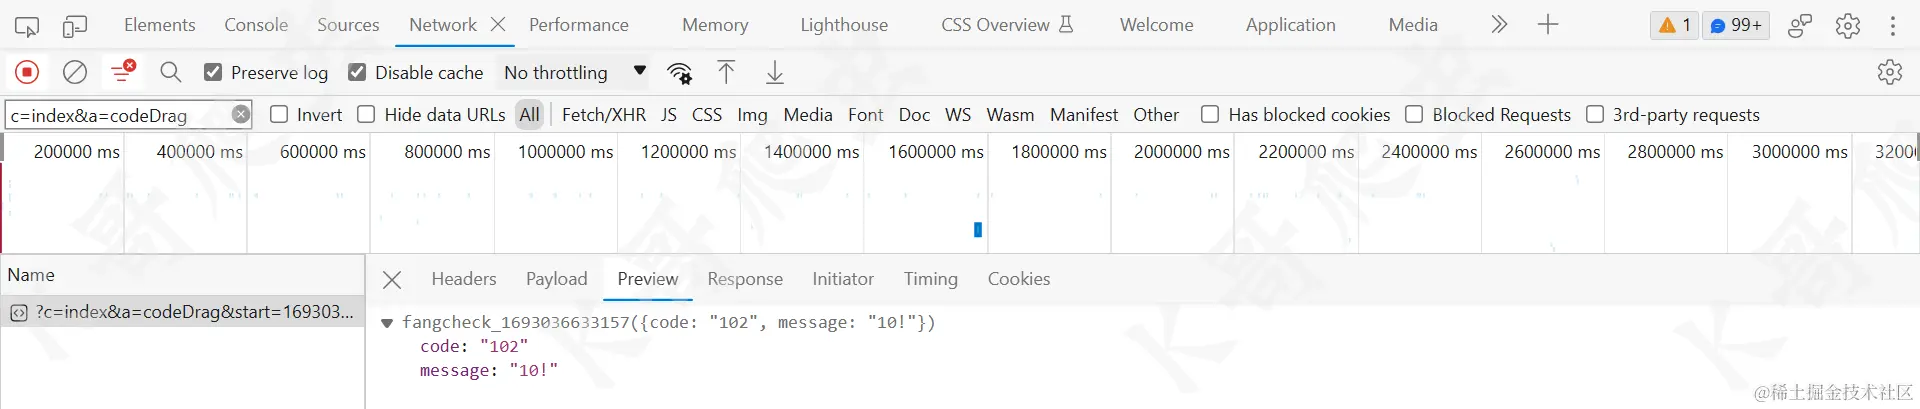Open the CSS Overview tab

[x=995, y=25]
